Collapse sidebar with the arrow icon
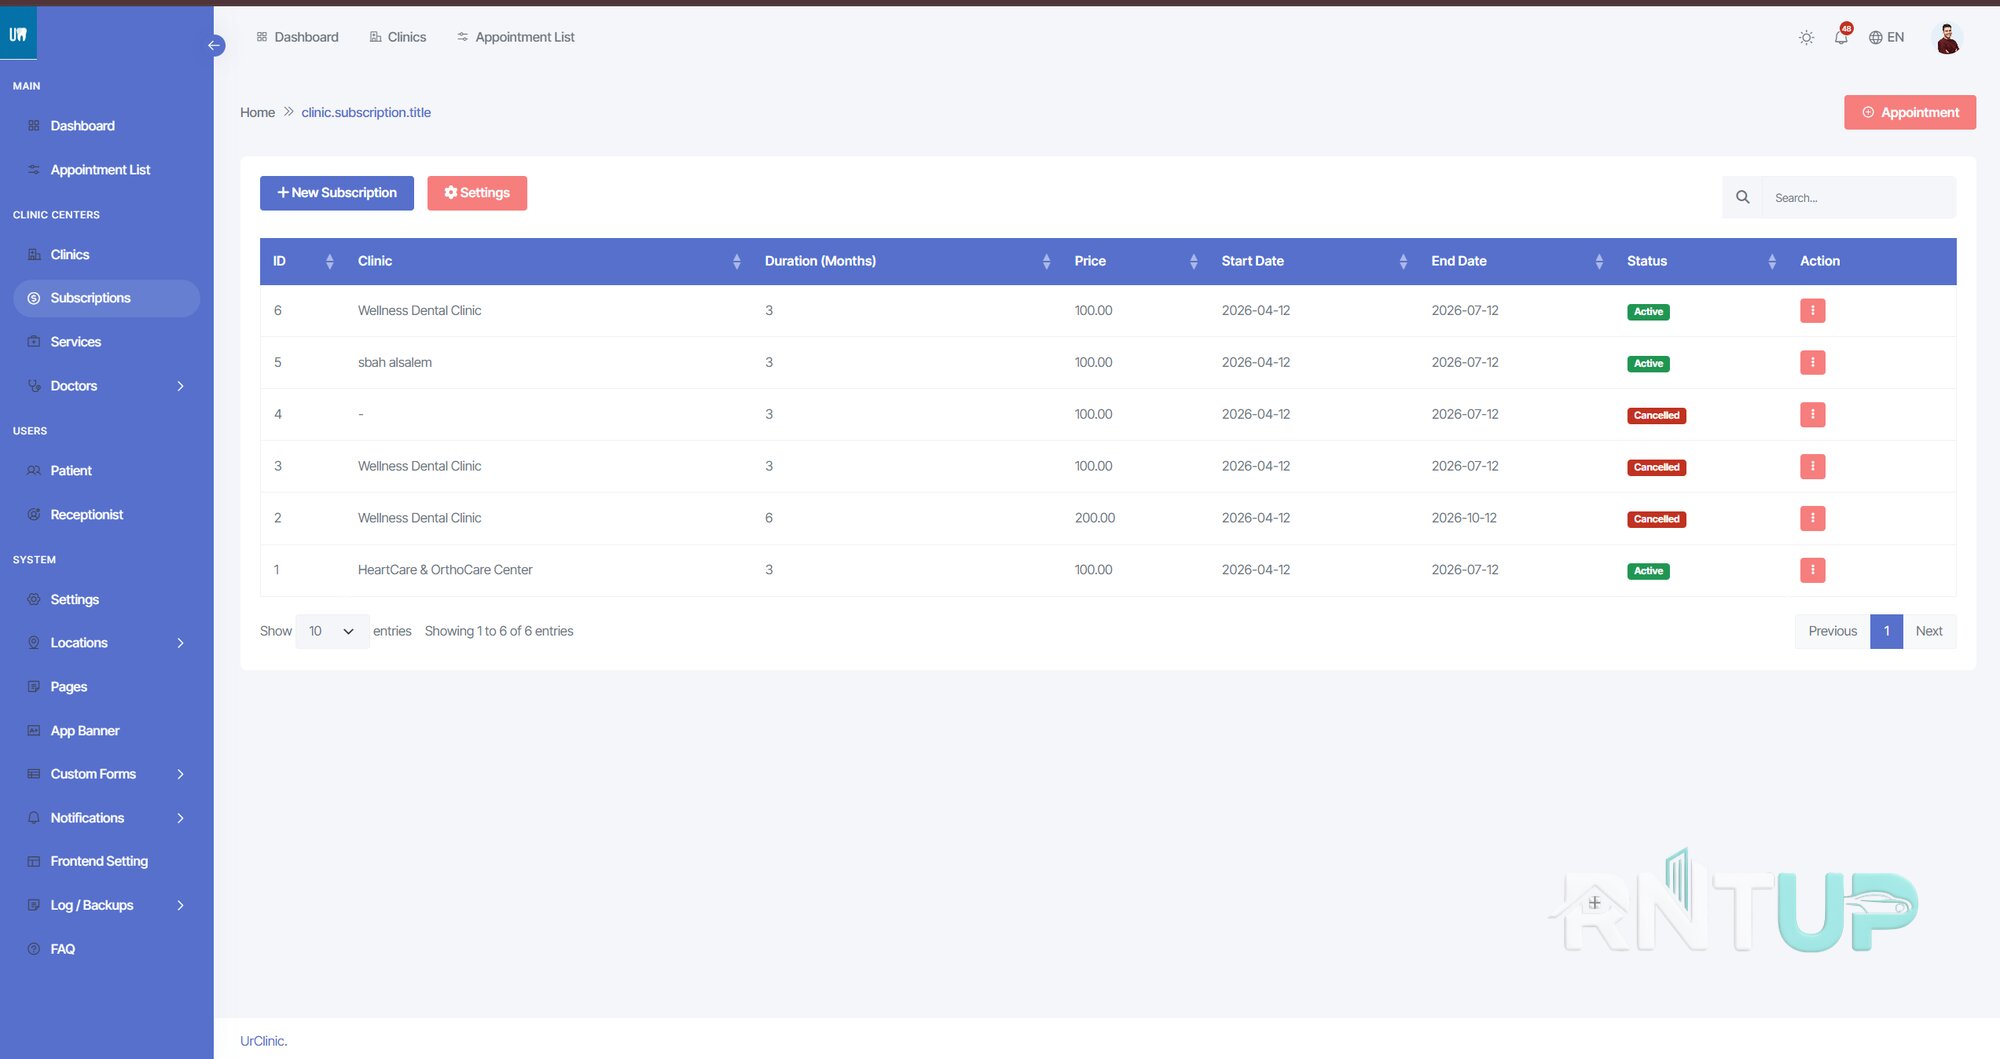 [214, 45]
